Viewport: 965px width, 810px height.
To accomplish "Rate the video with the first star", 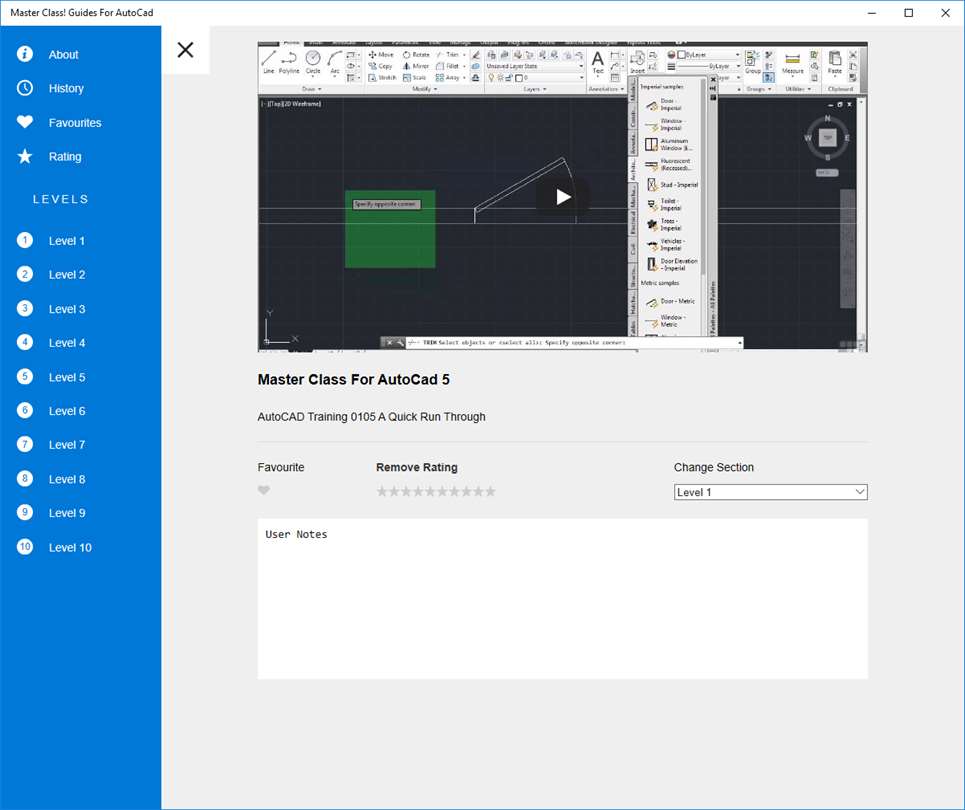I will click(x=382, y=491).
